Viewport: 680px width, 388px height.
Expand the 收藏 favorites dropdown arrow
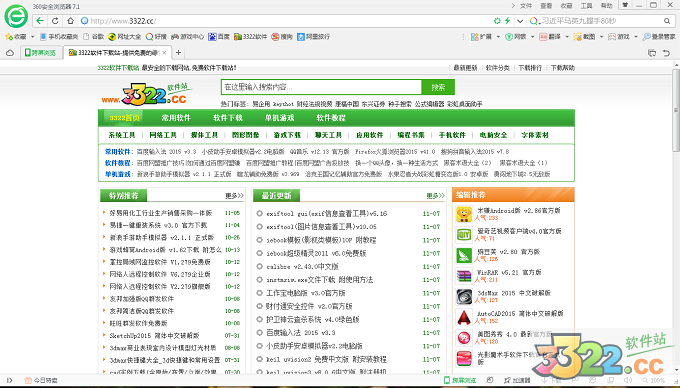point(32,37)
